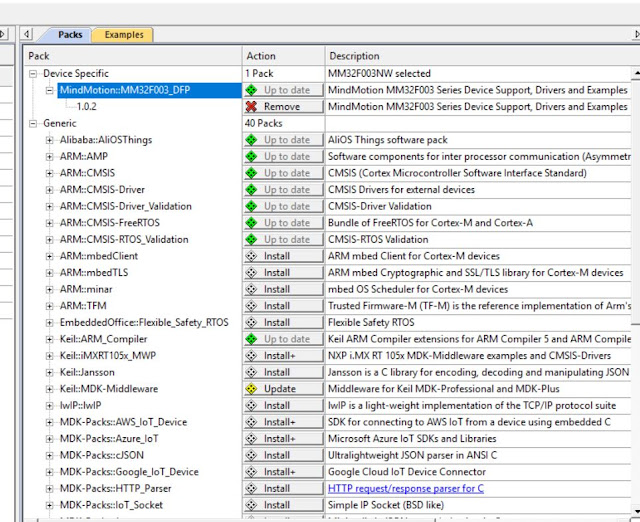This screenshot has width=640, height=522.
Task: Expand the Keil::MDK-Middleware pack
Action: click(x=49, y=389)
